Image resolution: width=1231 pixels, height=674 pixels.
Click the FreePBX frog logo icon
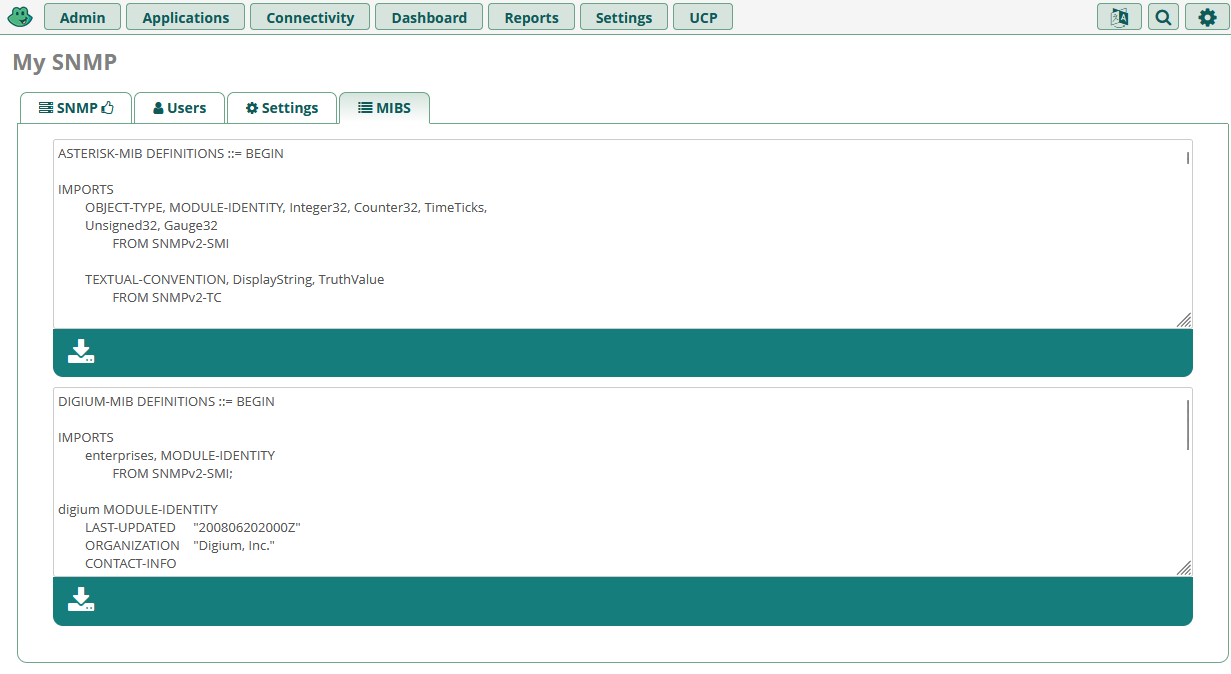tap(20, 17)
